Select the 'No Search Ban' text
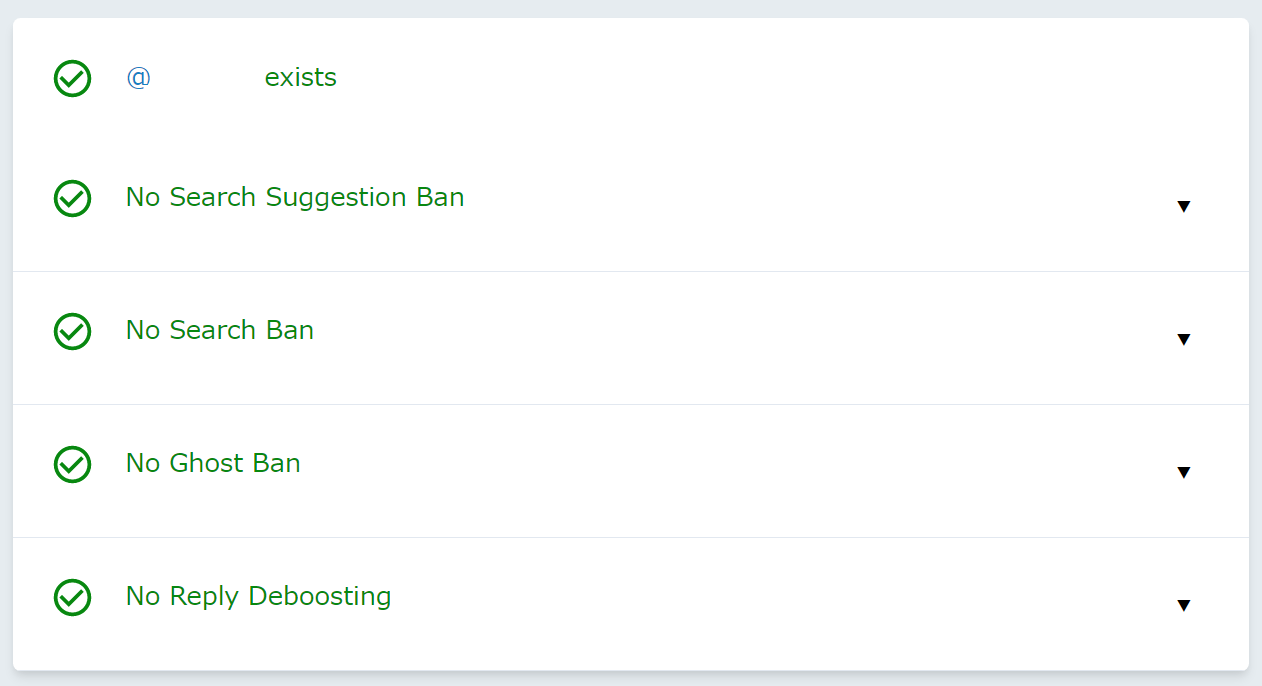The image size is (1262, 686). point(220,330)
